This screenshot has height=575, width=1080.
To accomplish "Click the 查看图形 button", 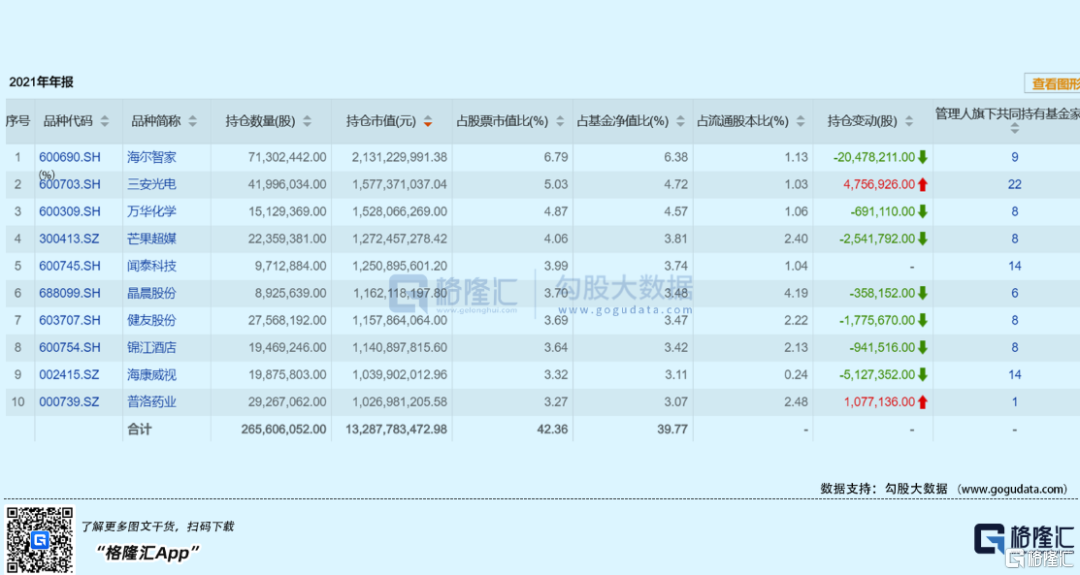I will pos(1053,84).
